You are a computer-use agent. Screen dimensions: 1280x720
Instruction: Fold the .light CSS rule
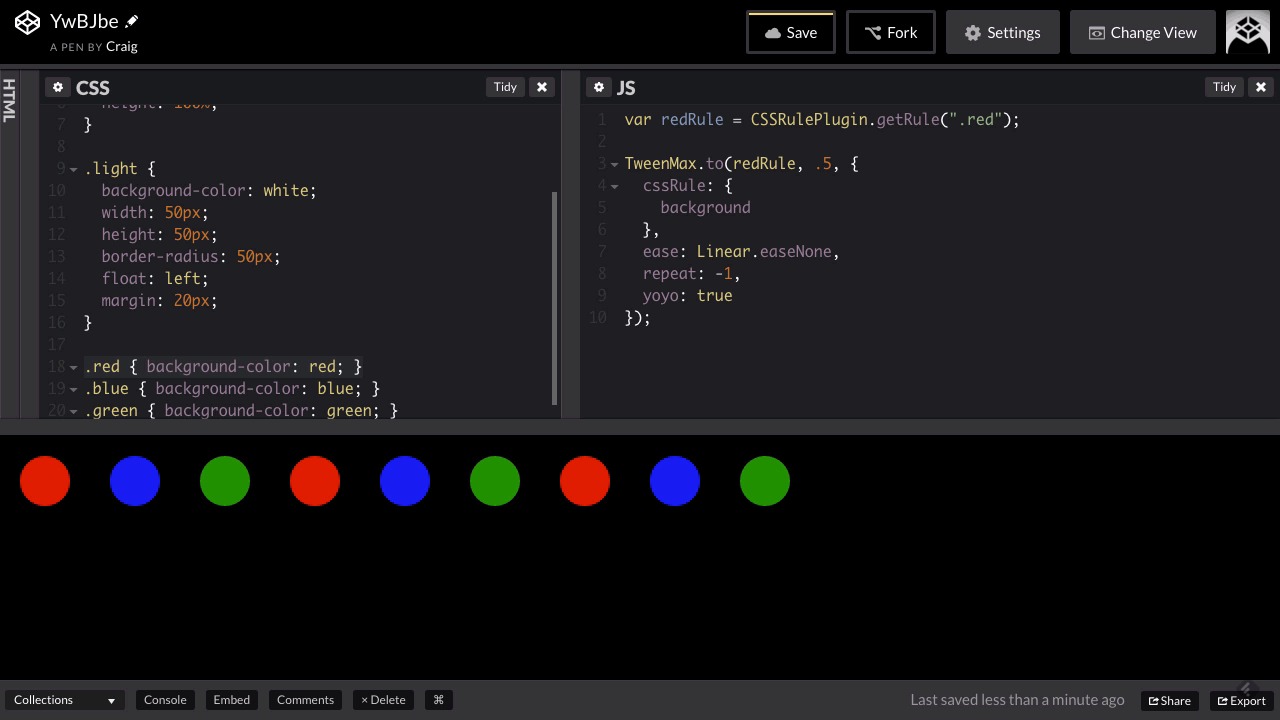(x=73, y=169)
